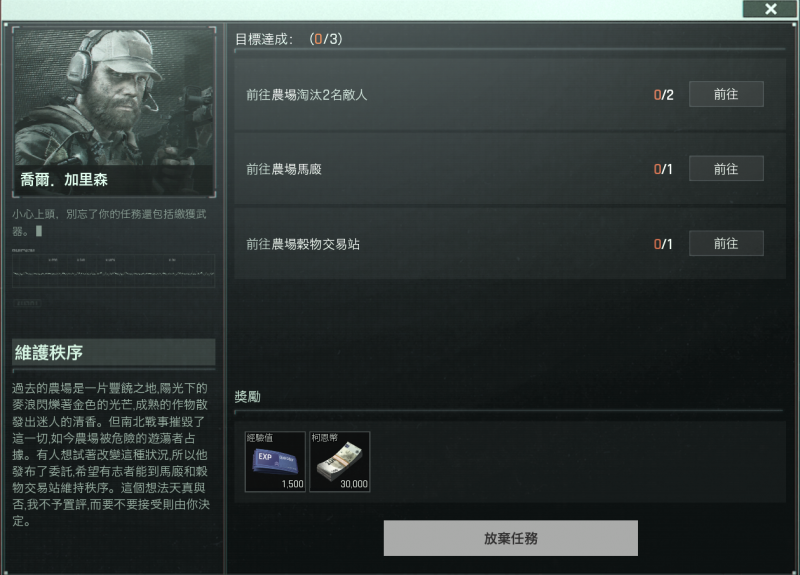Click the 0/1 counter for 穀物交易站

tap(663, 244)
